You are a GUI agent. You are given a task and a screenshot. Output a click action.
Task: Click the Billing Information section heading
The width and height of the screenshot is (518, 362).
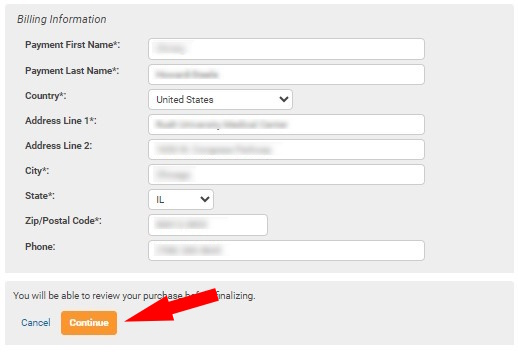[62, 19]
